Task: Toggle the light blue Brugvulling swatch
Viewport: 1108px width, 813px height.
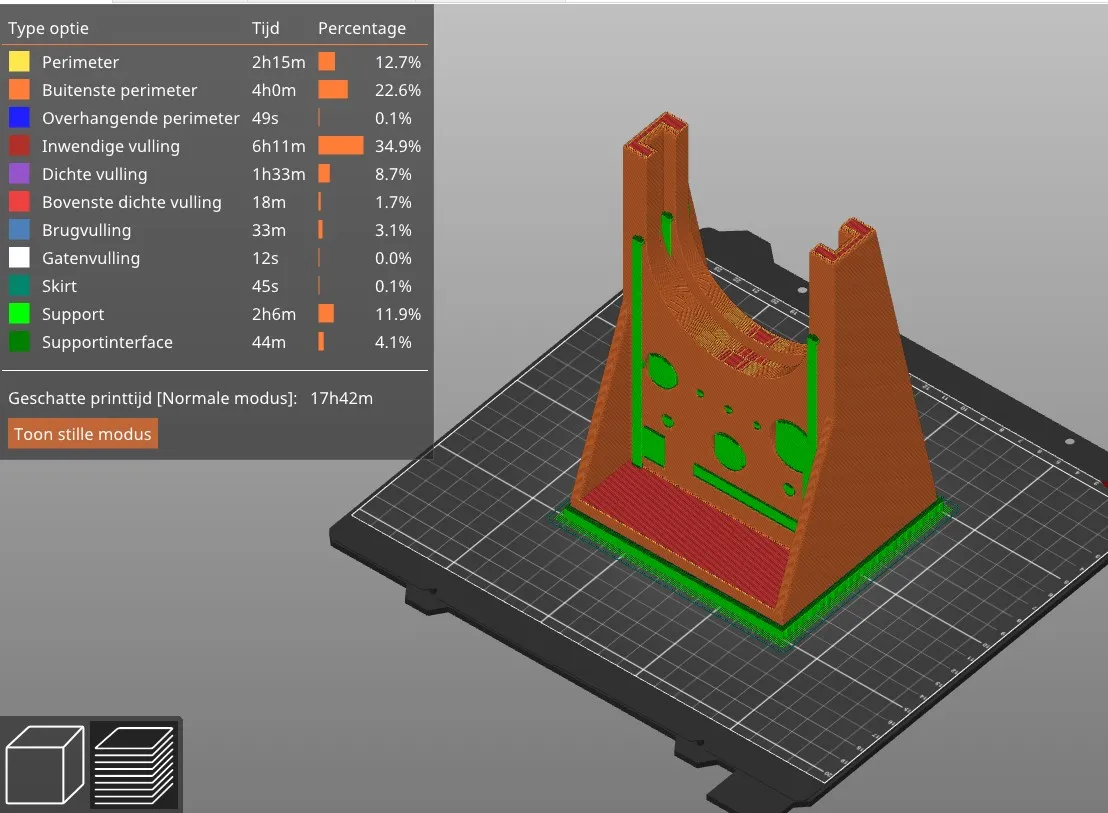Action: pyautogui.click(x=19, y=230)
